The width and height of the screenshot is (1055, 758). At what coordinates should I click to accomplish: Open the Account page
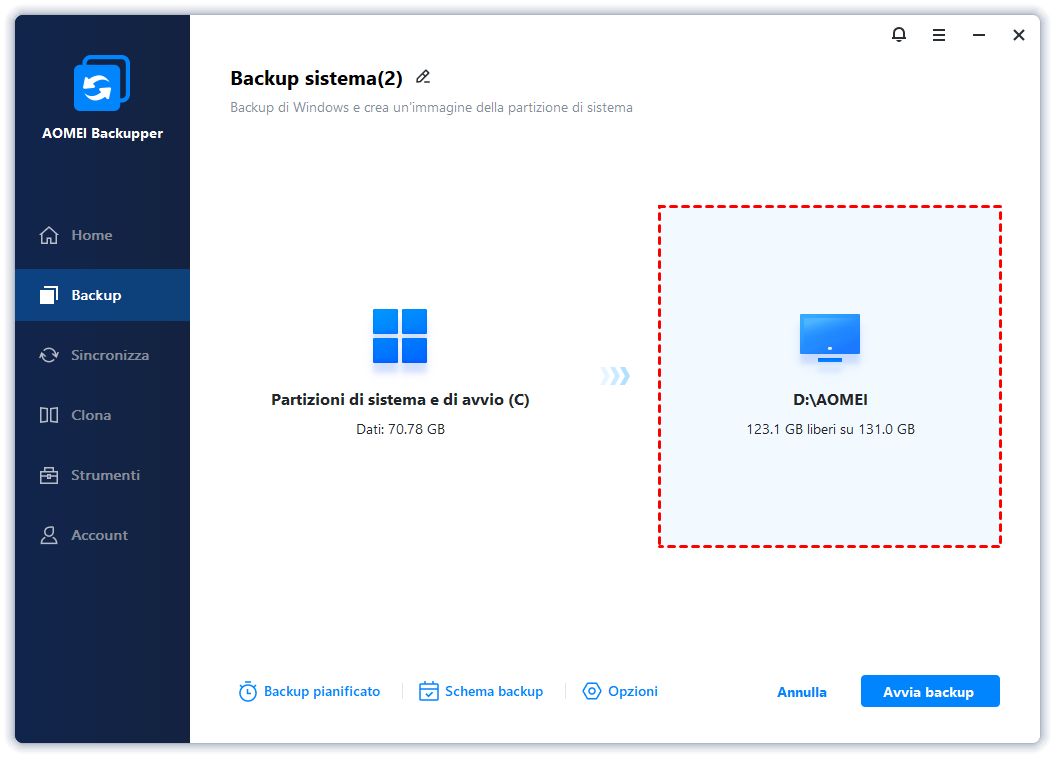click(x=99, y=535)
